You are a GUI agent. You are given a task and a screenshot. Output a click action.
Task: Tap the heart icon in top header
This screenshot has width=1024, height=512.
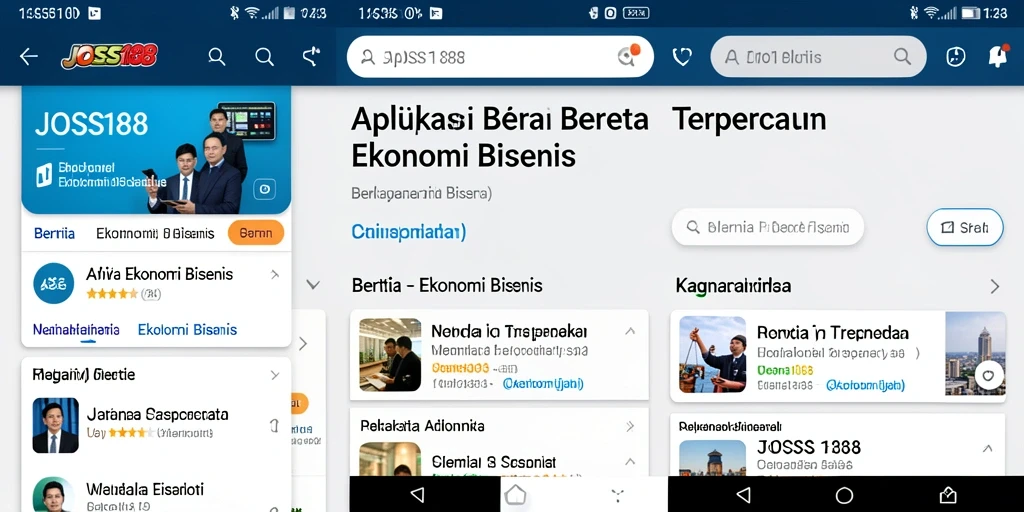[682, 57]
